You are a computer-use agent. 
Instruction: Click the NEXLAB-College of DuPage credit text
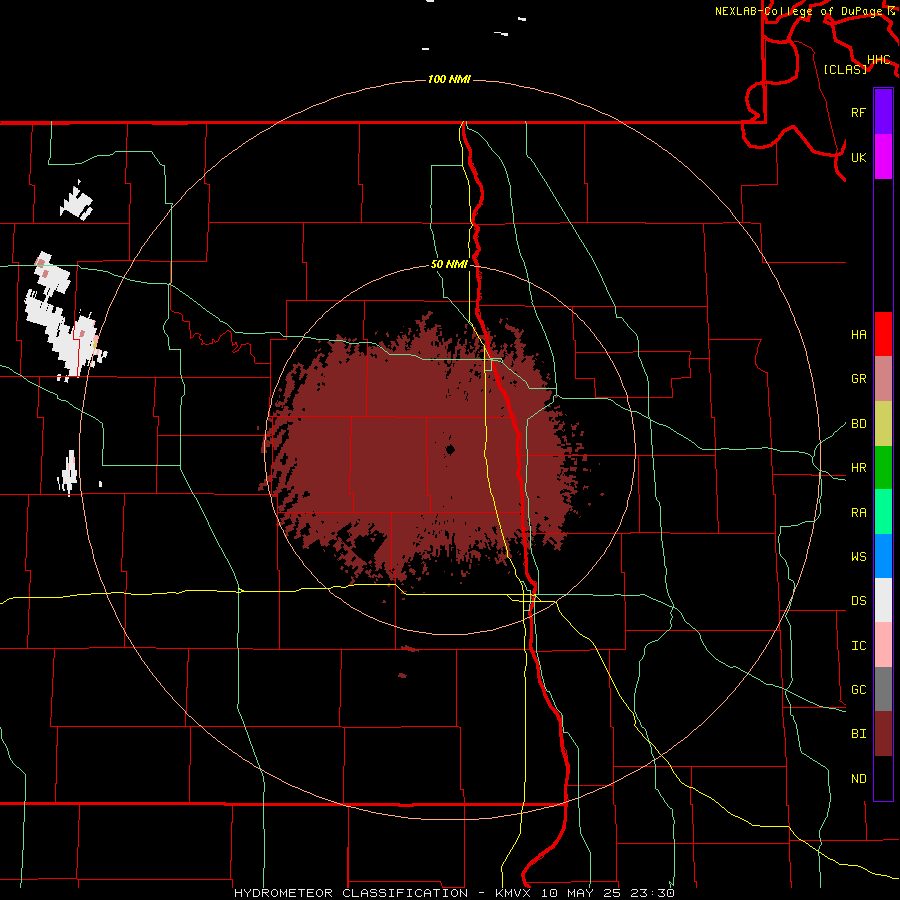tap(800, 11)
